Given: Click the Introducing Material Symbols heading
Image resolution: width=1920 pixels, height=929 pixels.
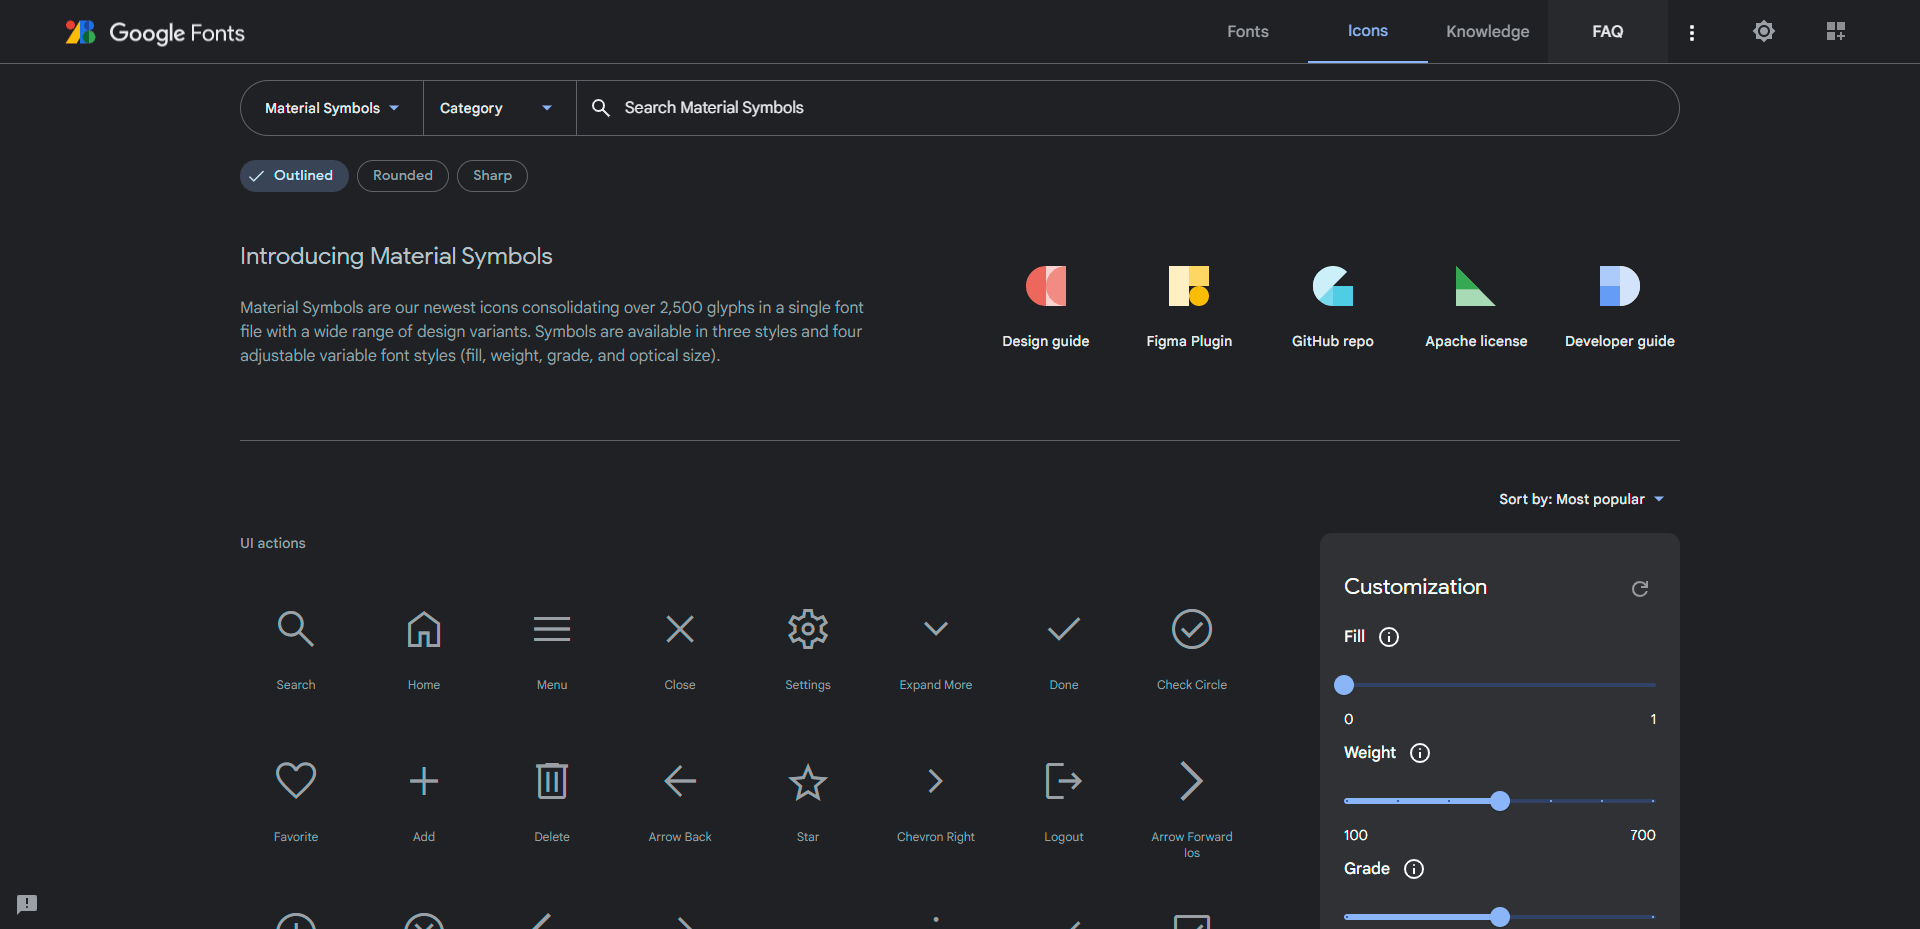Looking at the screenshot, I should 396,256.
